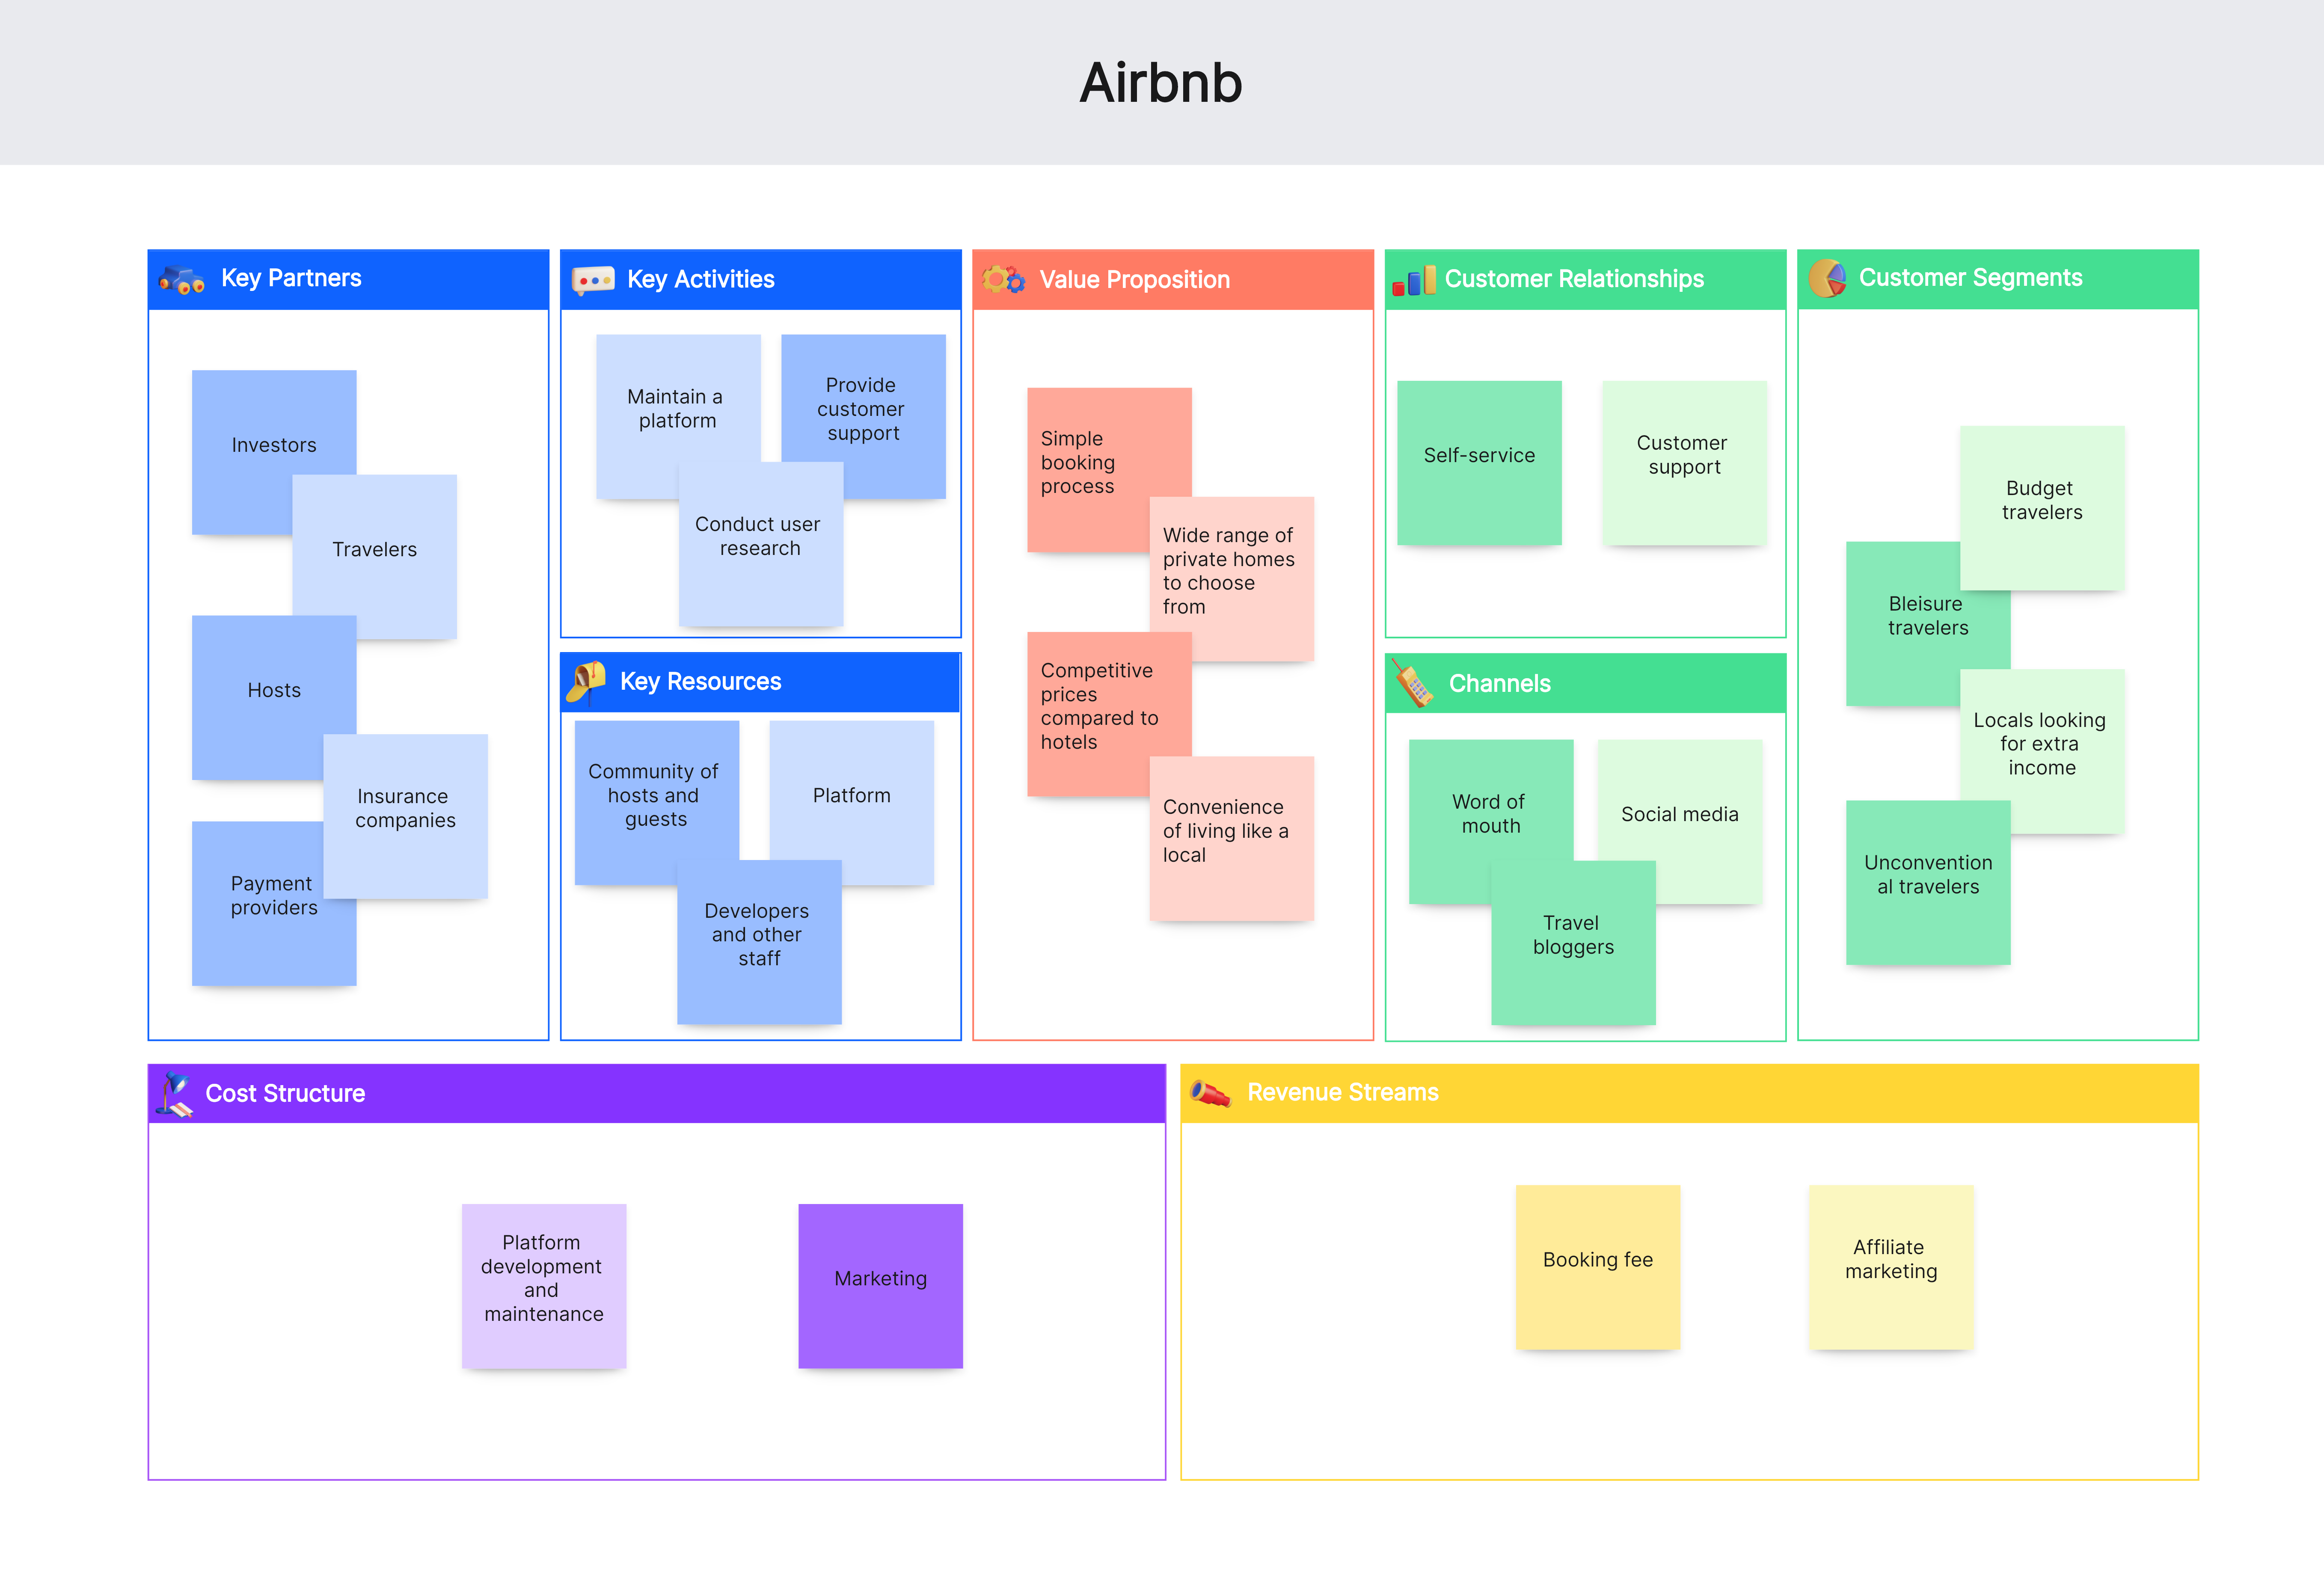Image resolution: width=2324 pixels, height=1575 pixels.
Task: Click the mailbox icon beside Key Resources
Action: [x=586, y=682]
